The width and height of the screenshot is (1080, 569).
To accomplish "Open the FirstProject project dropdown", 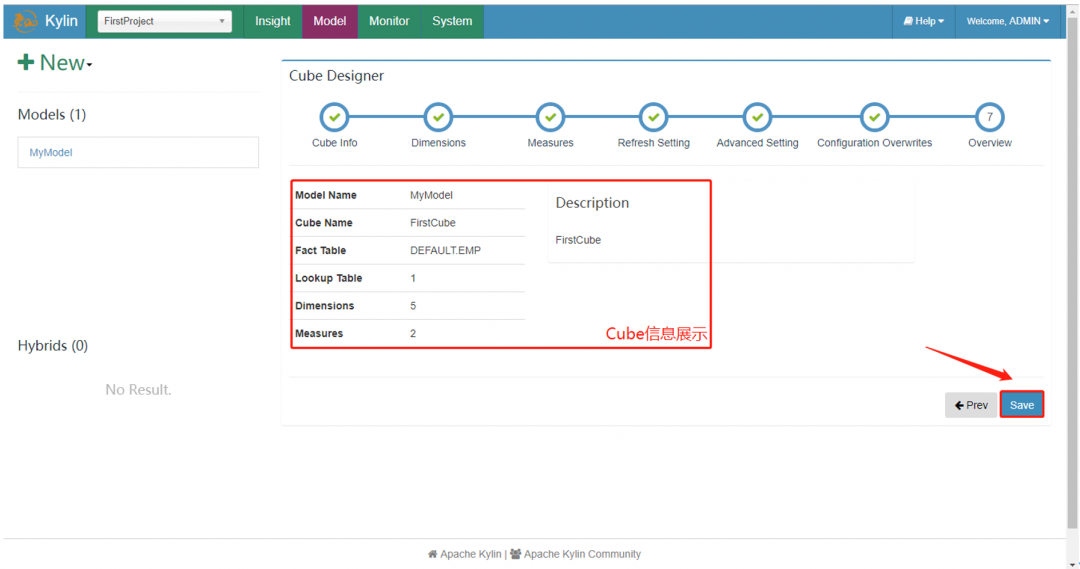I will 165,21.
